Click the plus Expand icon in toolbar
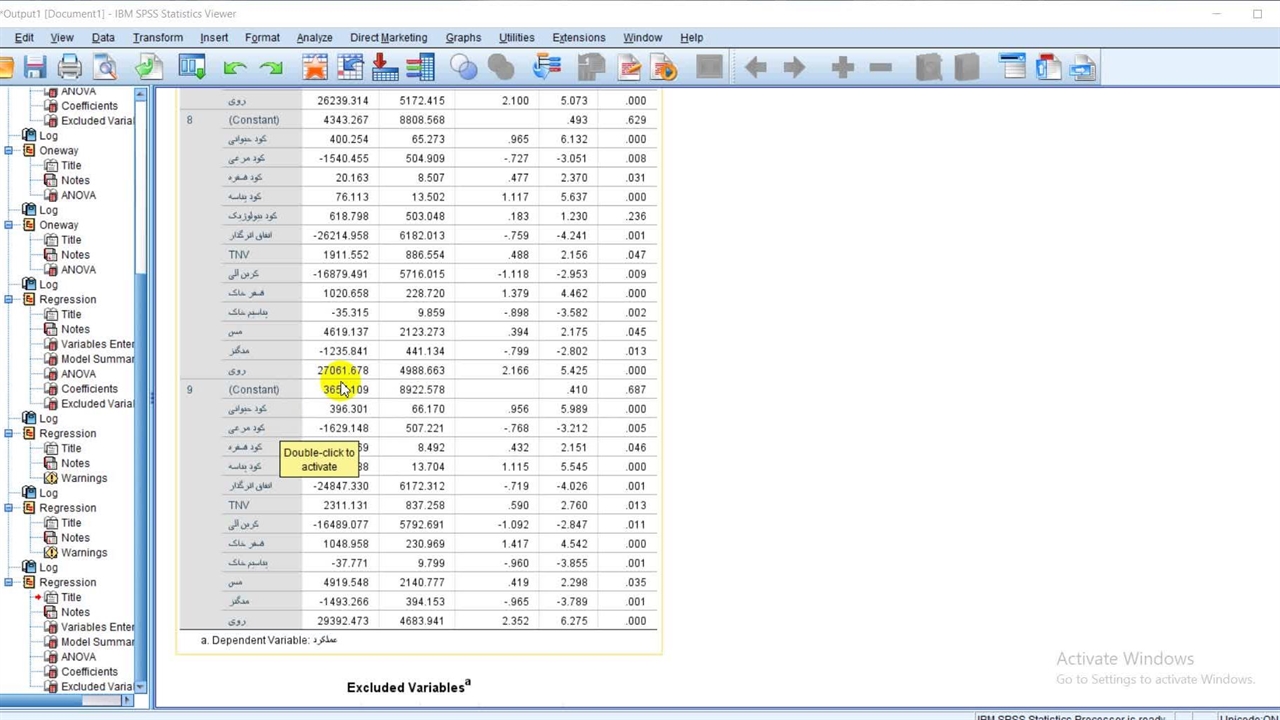This screenshot has width=1280, height=720. (x=842, y=68)
